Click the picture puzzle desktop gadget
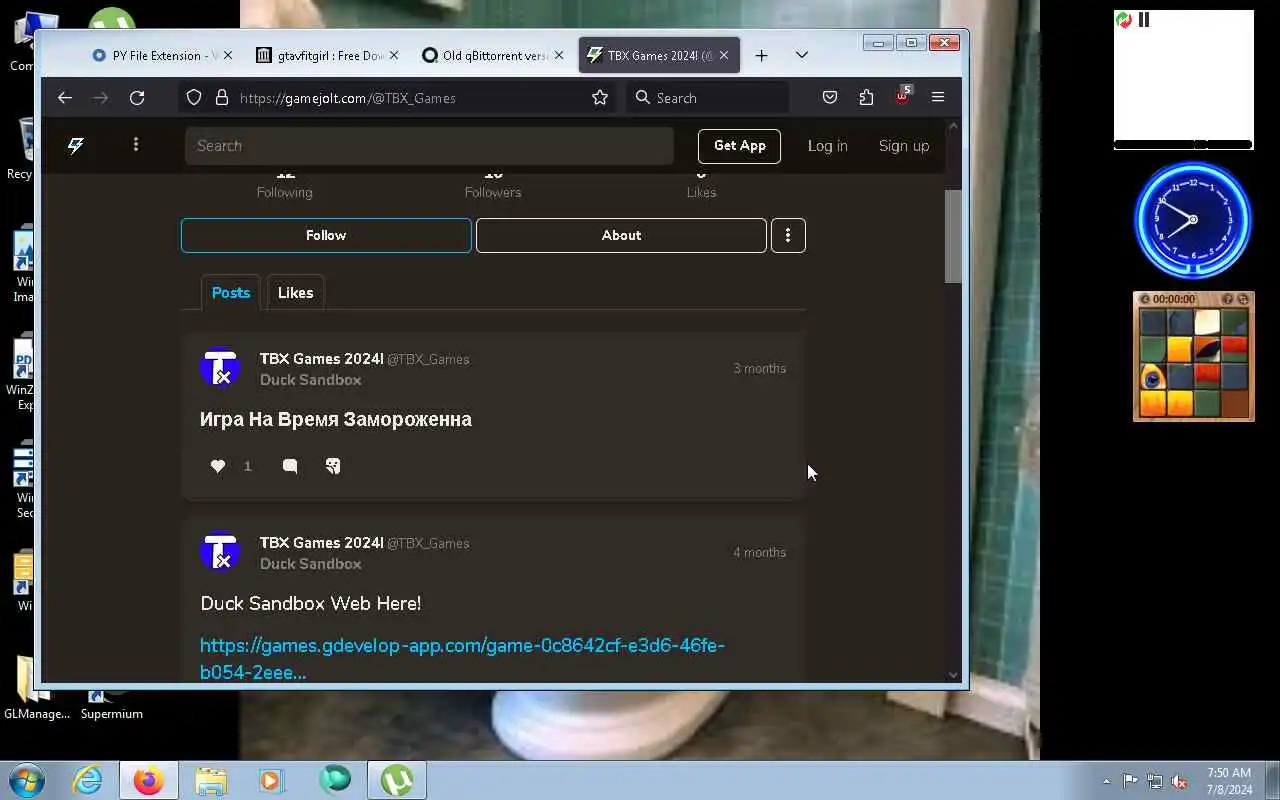Image resolution: width=1280 pixels, height=800 pixels. (1193, 356)
